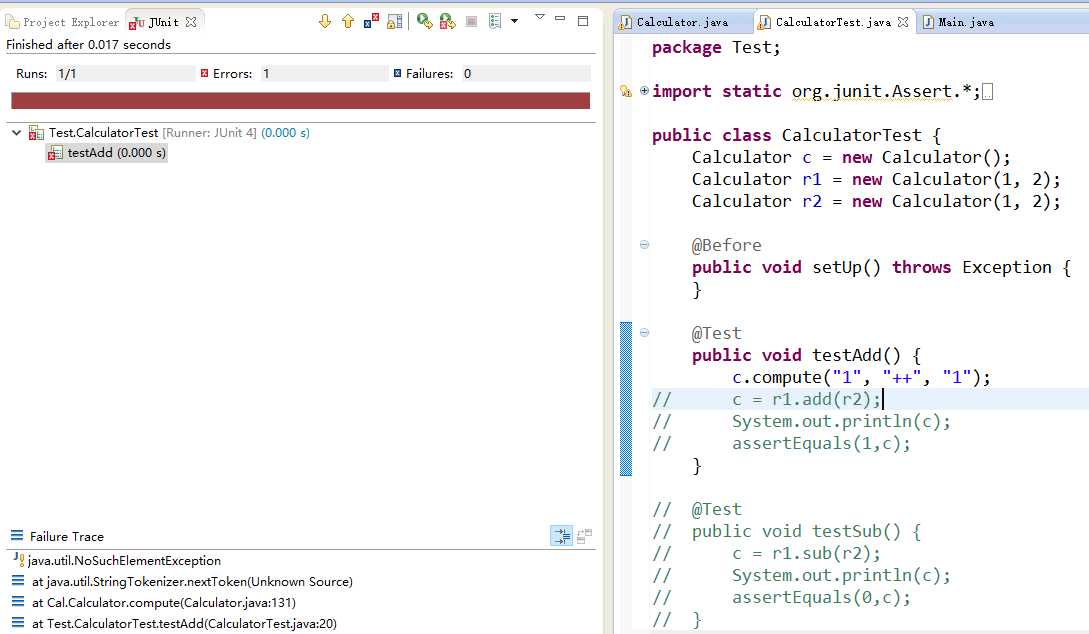Image resolution: width=1089 pixels, height=634 pixels.
Task: Click Failures count field
Action: point(525,74)
